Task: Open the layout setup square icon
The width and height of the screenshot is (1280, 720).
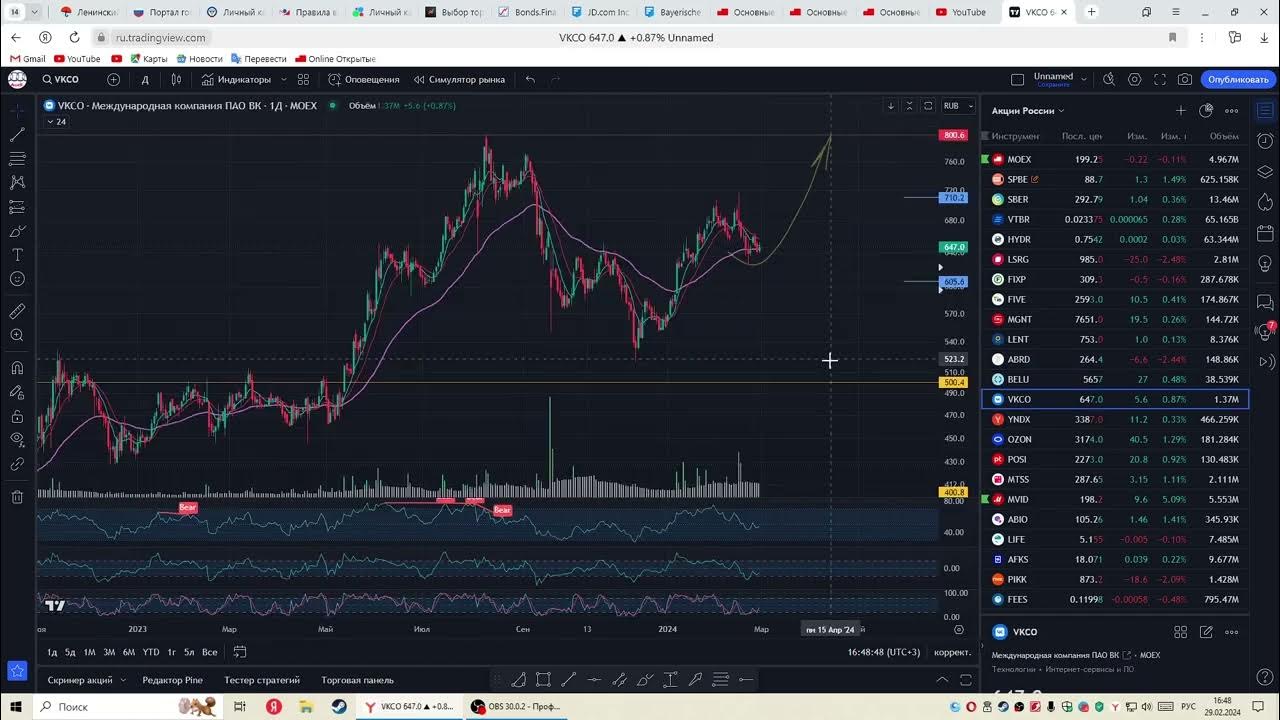Action: coord(1017,79)
